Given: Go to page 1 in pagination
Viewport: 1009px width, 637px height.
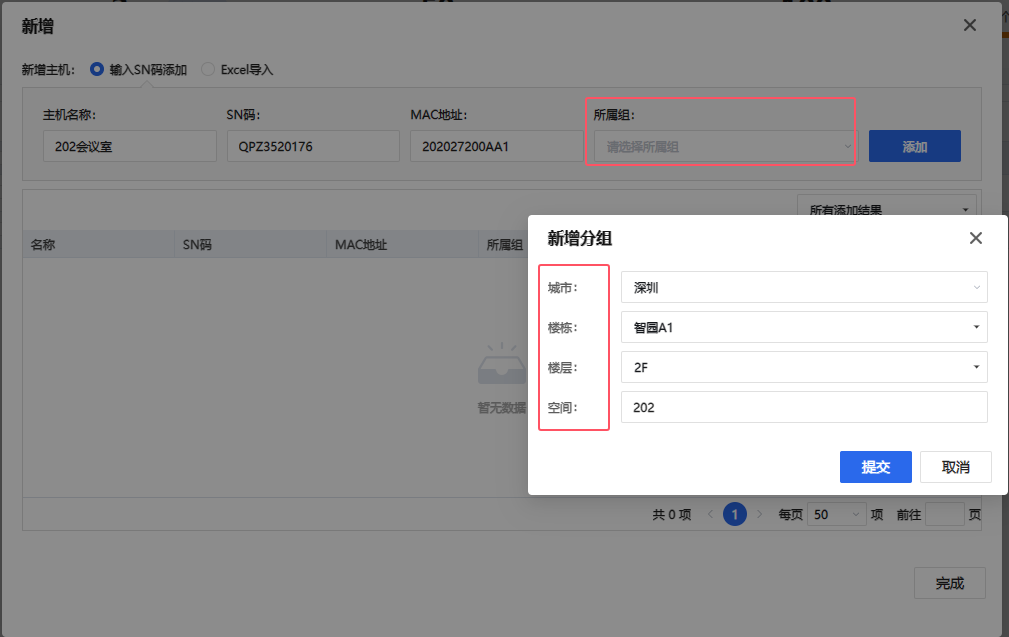Looking at the screenshot, I should click(735, 515).
